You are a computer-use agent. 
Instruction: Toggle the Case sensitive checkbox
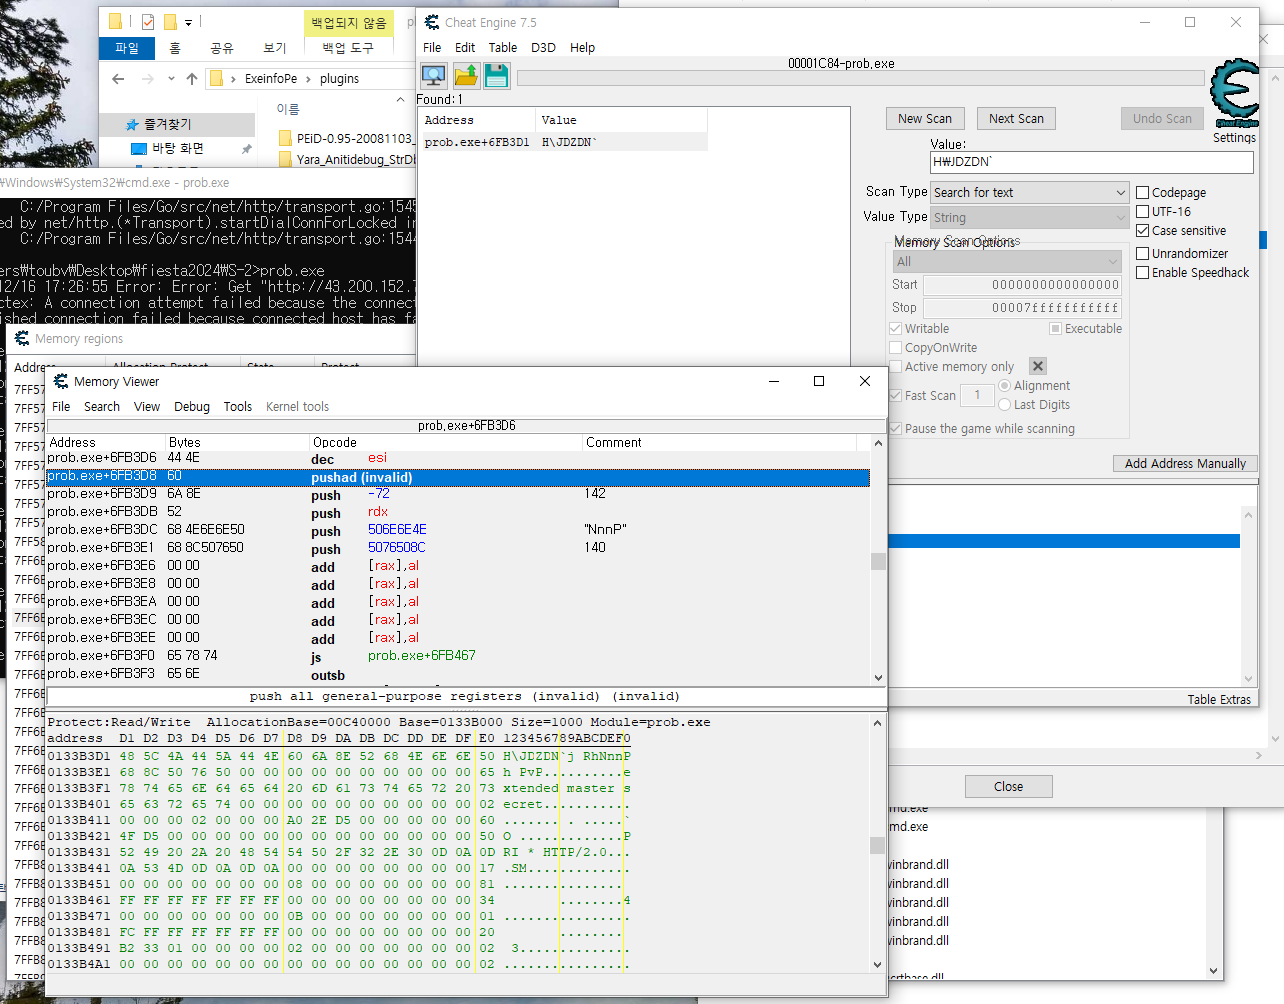point(1143,230)
